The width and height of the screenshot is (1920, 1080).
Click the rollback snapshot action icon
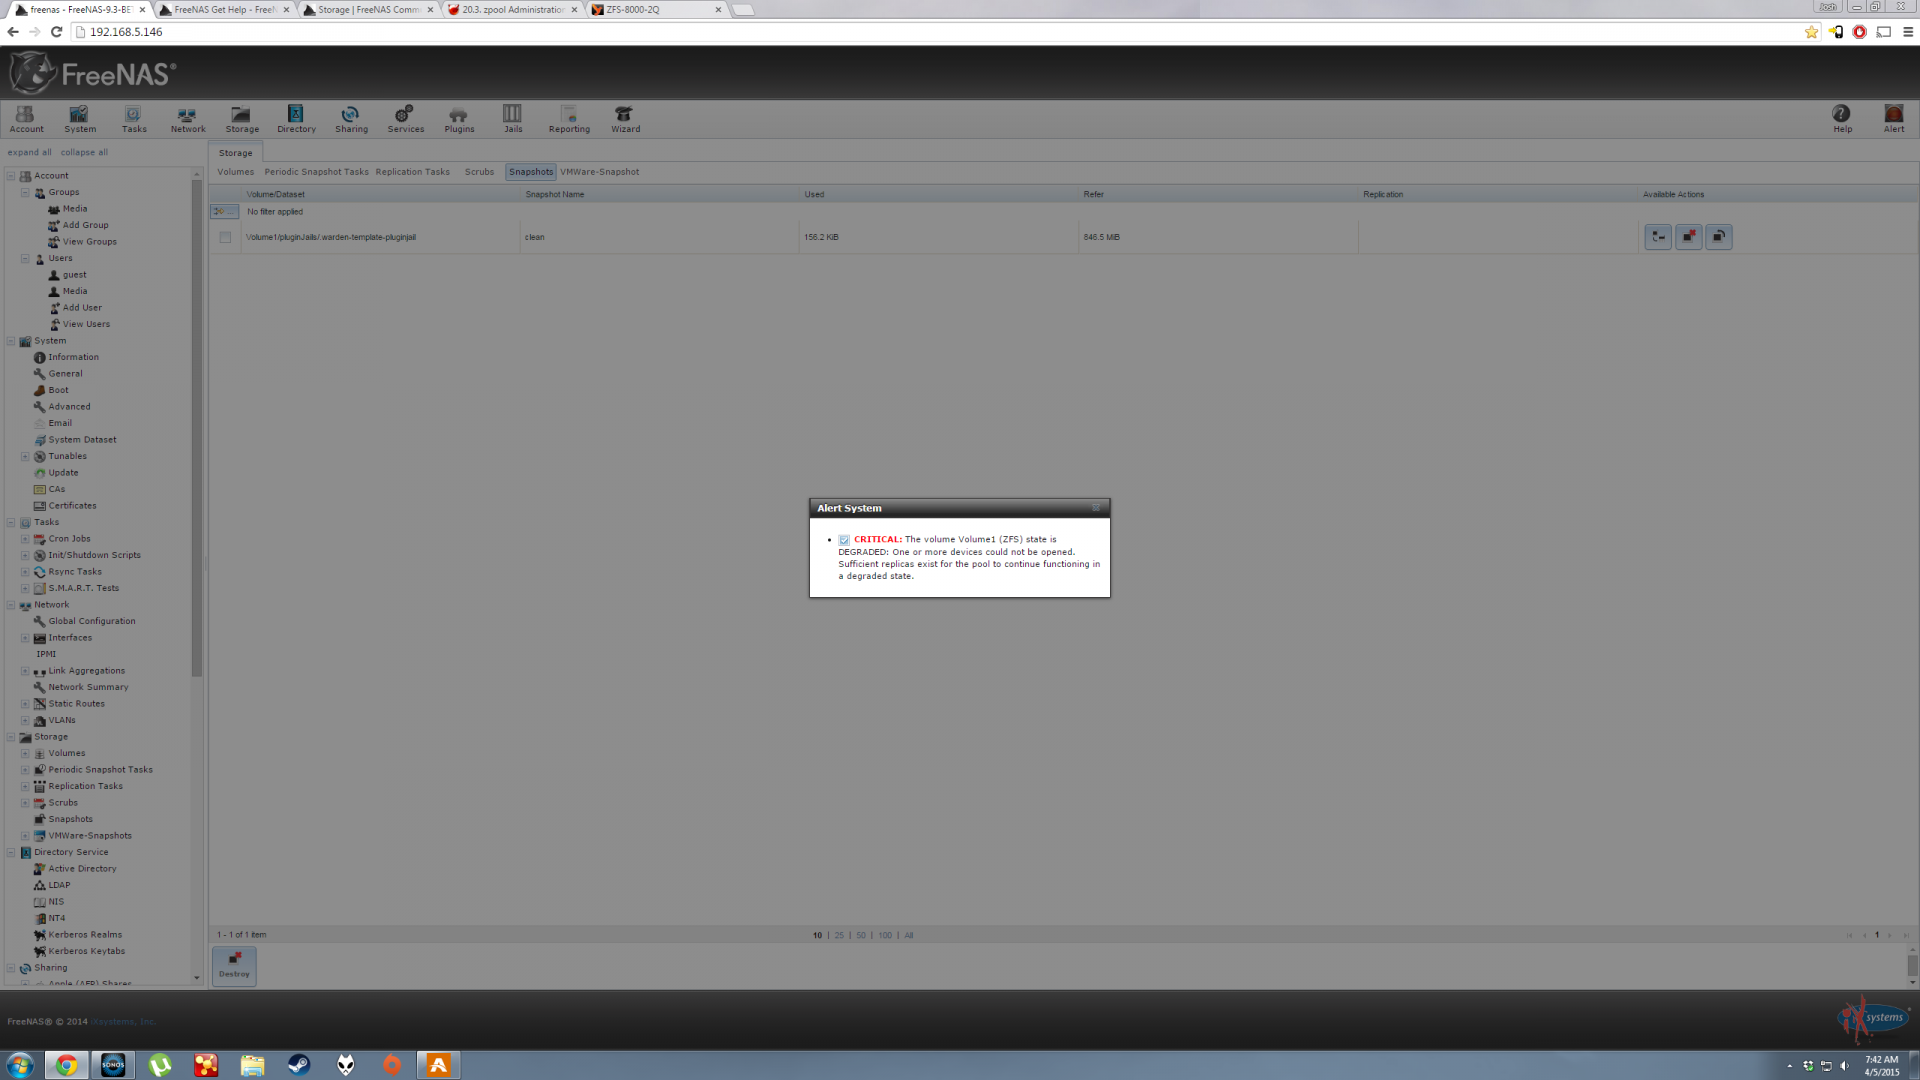pos(1718,237)
